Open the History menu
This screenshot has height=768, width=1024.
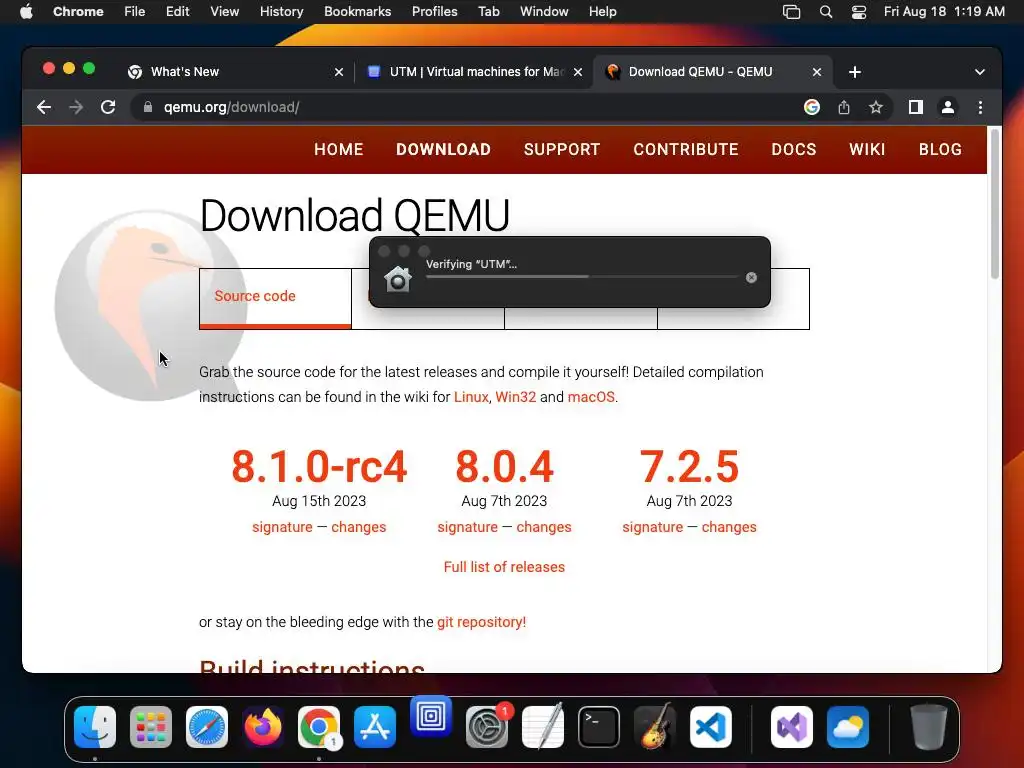(281, 12)
